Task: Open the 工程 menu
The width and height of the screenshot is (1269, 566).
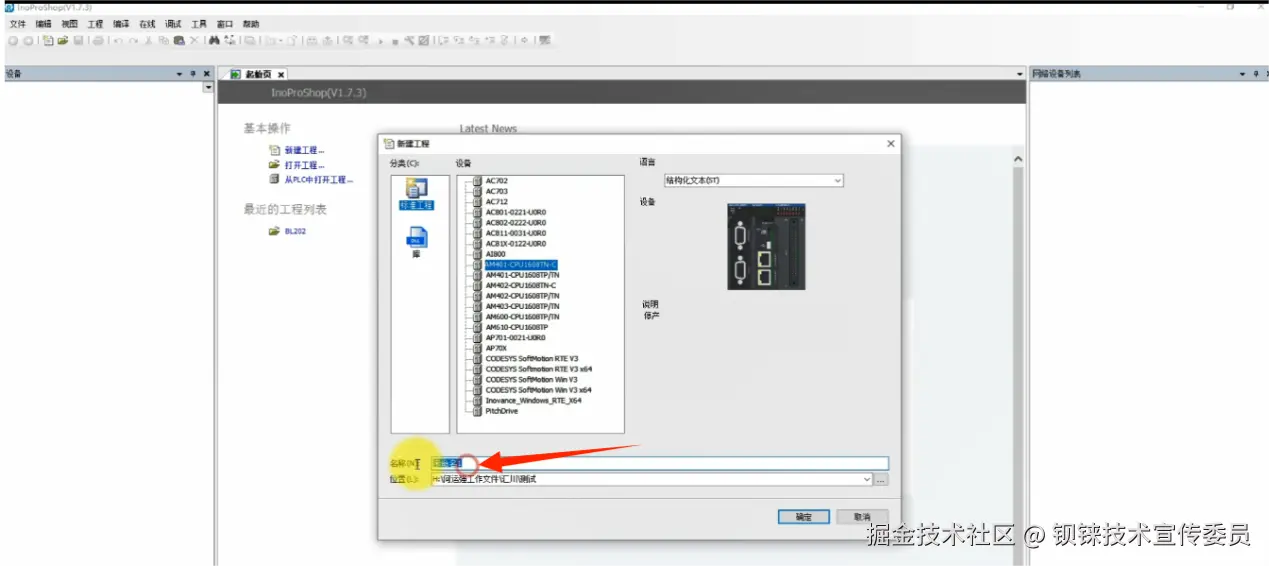Action: pos(95,24)
